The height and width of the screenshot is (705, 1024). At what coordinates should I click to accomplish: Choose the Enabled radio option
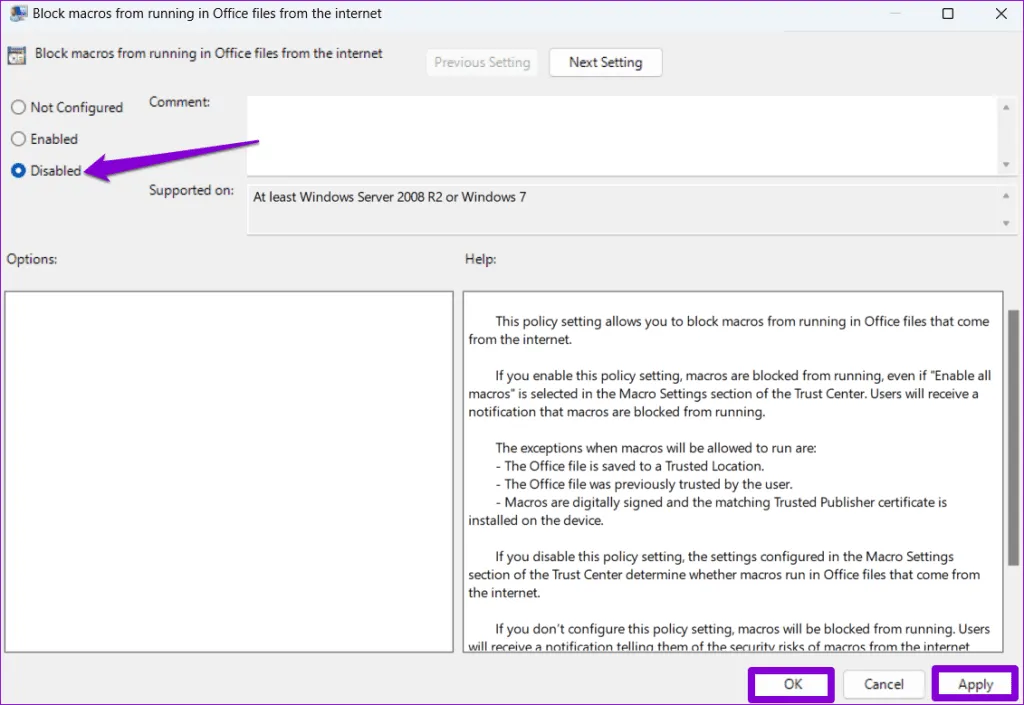click(x=18, y=140)
